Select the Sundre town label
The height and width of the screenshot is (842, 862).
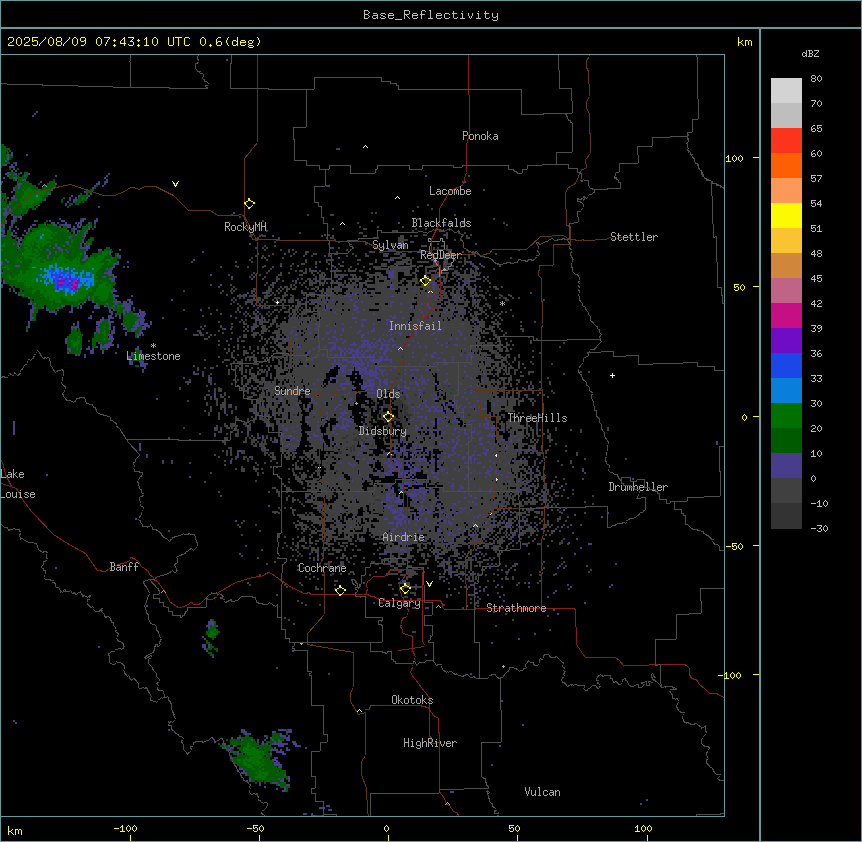point(292,391)
